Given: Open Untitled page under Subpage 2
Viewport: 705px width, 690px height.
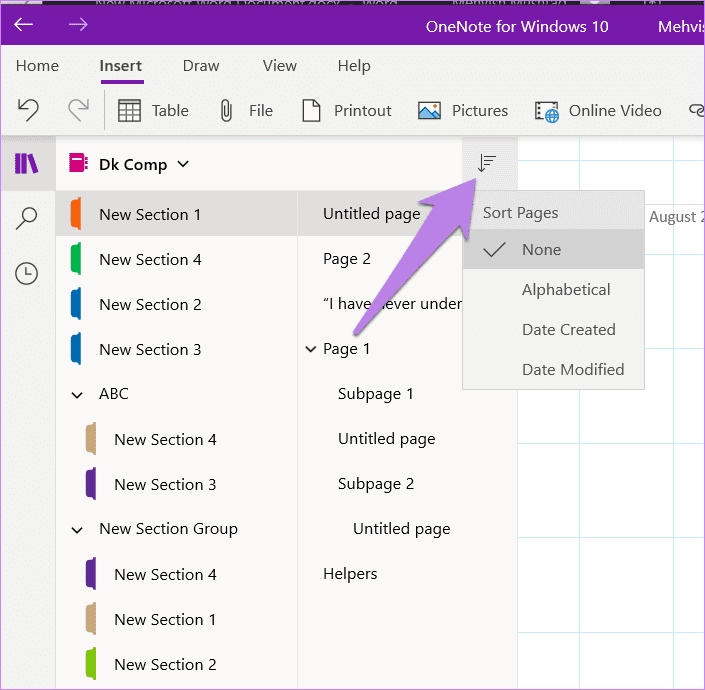Looking at the screenshot, I should pos(402,529).
